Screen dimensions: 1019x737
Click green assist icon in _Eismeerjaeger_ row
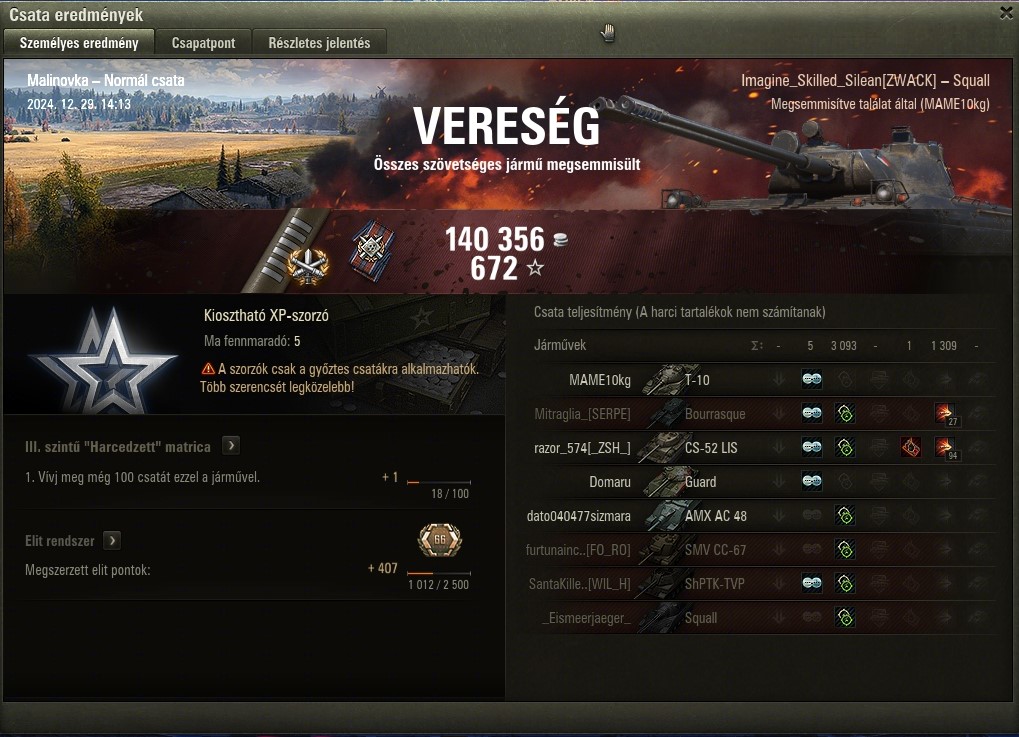pos(845,617)
